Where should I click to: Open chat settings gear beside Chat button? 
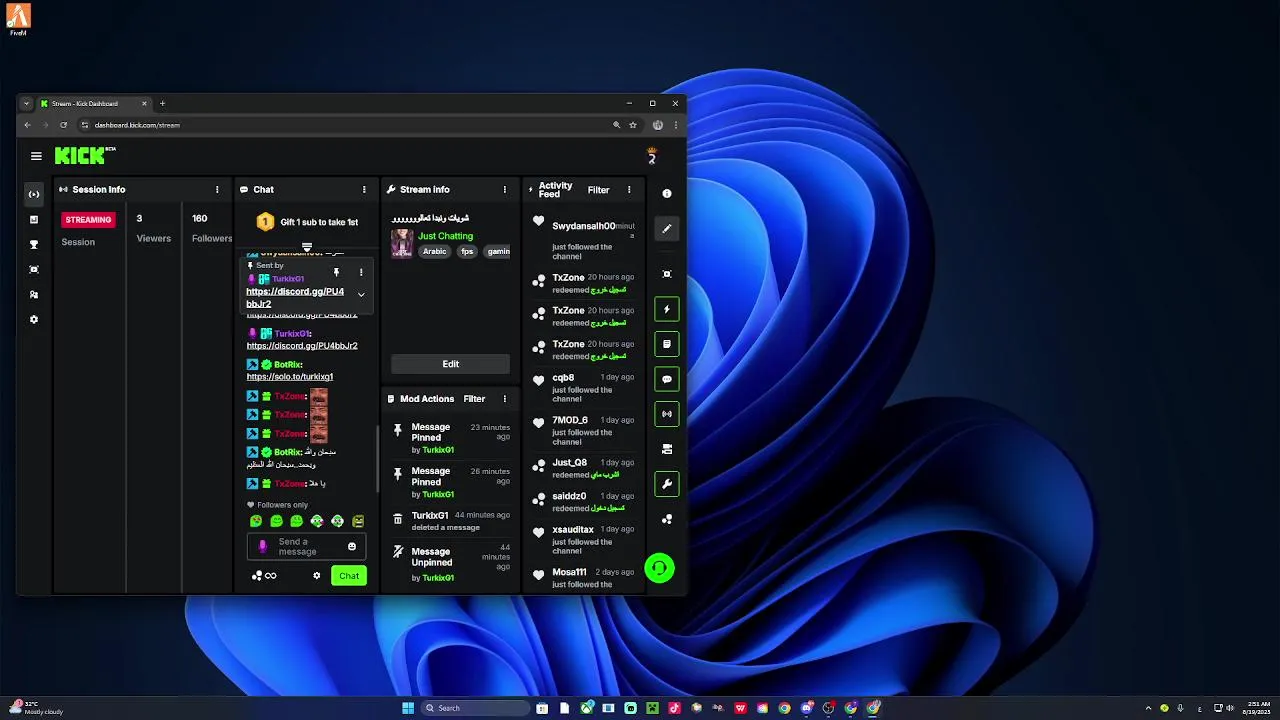point(317,575)
